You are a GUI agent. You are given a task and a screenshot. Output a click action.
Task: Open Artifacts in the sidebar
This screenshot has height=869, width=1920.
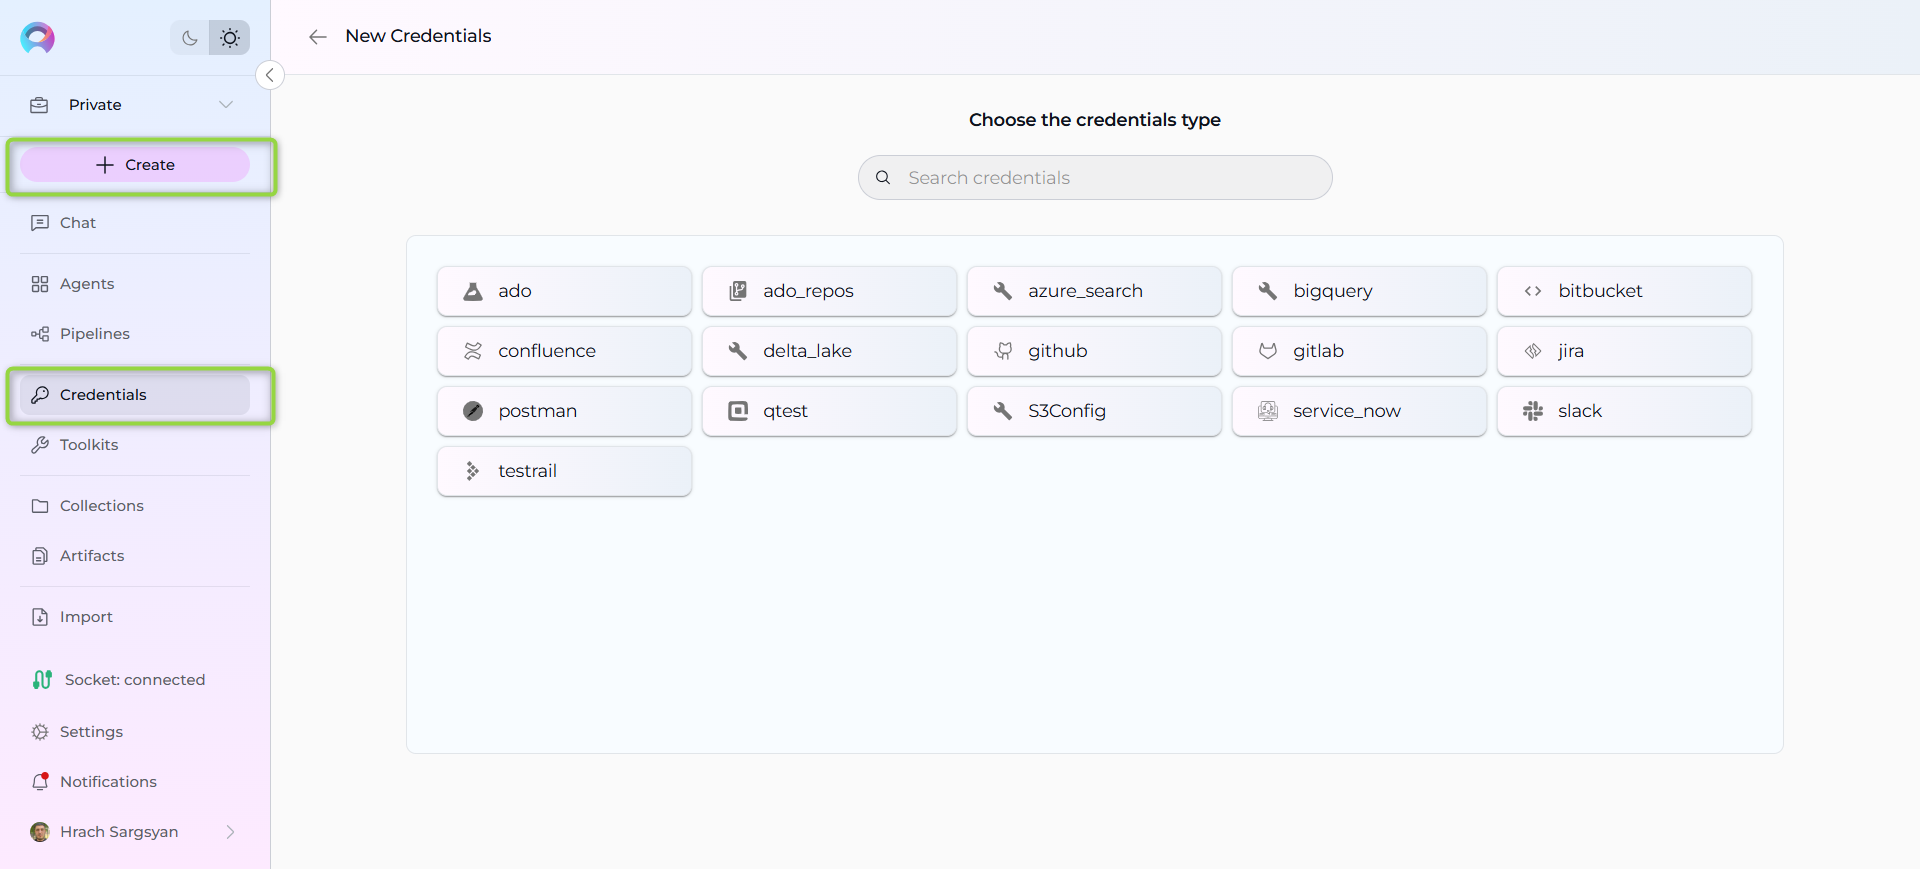pyautogui.click(x=135, y=556)
